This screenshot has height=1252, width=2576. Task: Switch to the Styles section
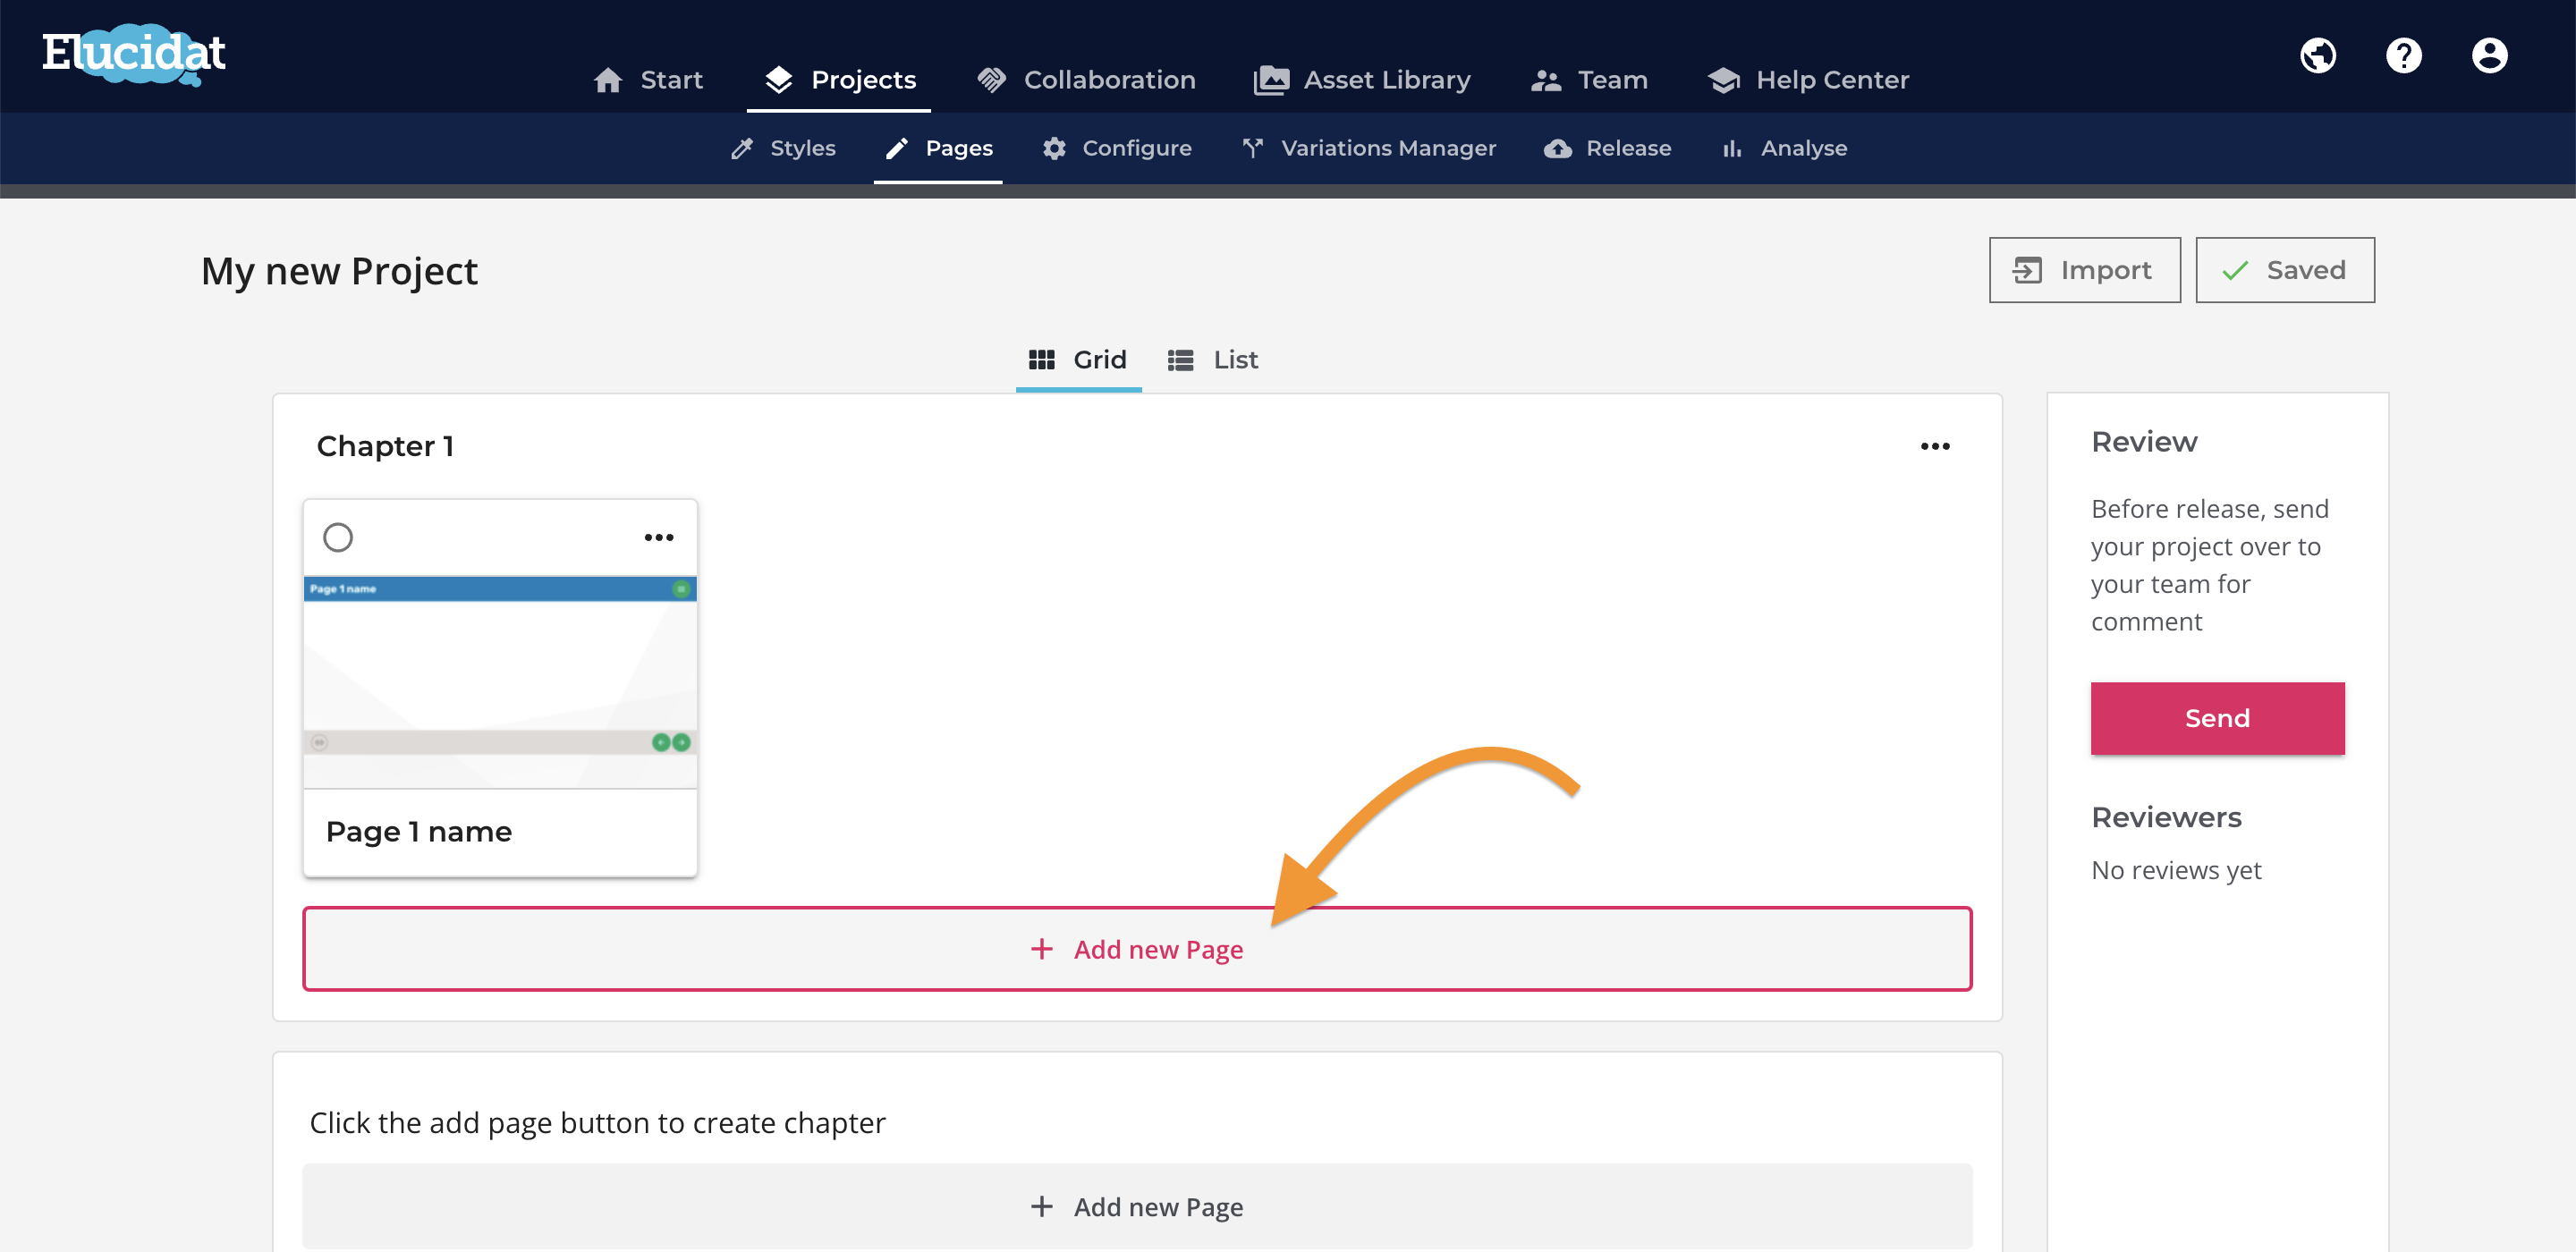click(783, 148)
